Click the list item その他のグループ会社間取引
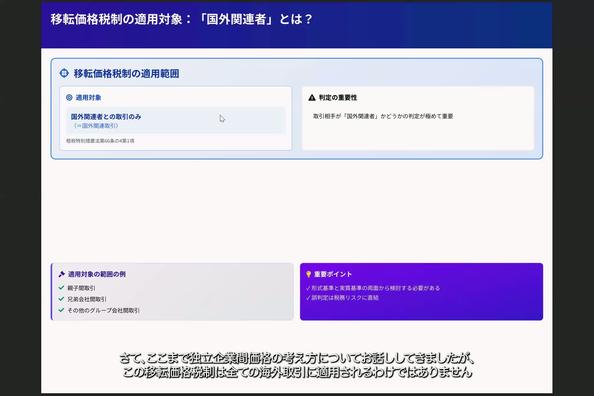The image size is (594, 396). click(103, 310)
